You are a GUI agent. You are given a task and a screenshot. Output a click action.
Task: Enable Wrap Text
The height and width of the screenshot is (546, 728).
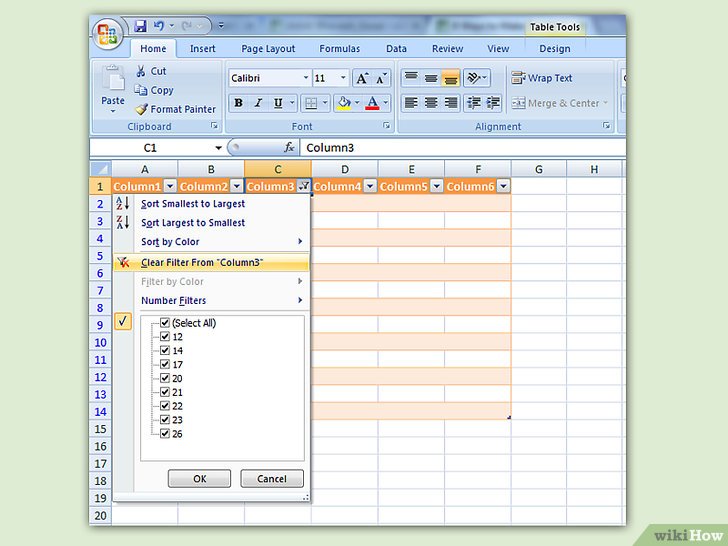pos(542,78)
